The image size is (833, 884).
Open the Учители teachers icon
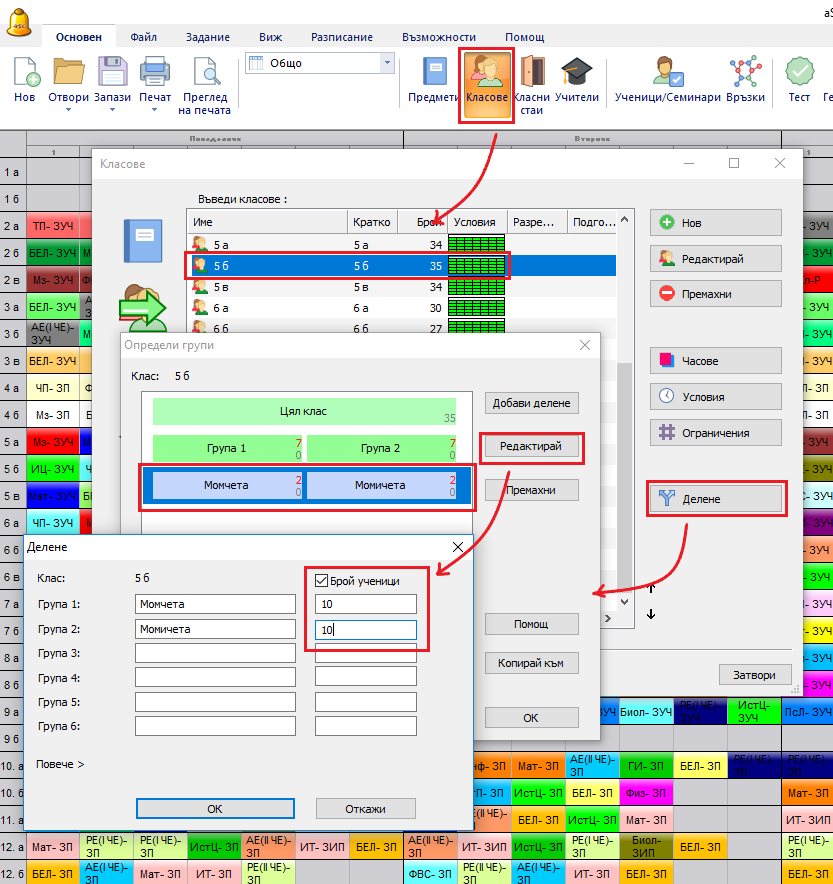pos(576,73)
